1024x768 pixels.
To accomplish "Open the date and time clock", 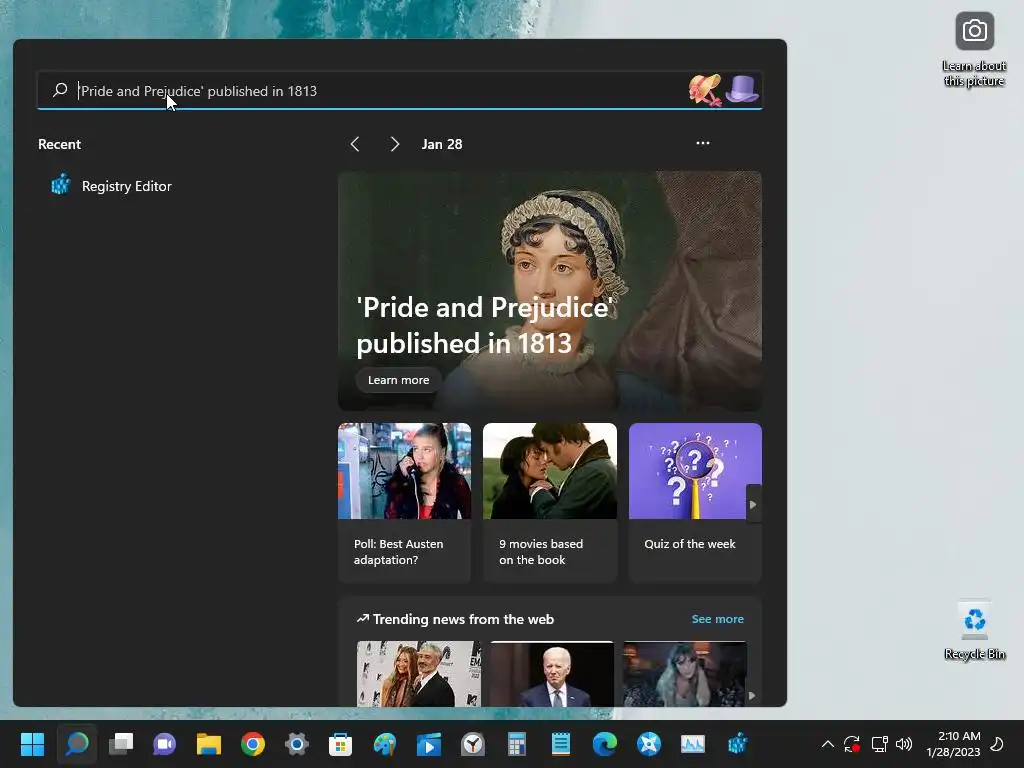I will pyautogui.click(x=953, y=744).
